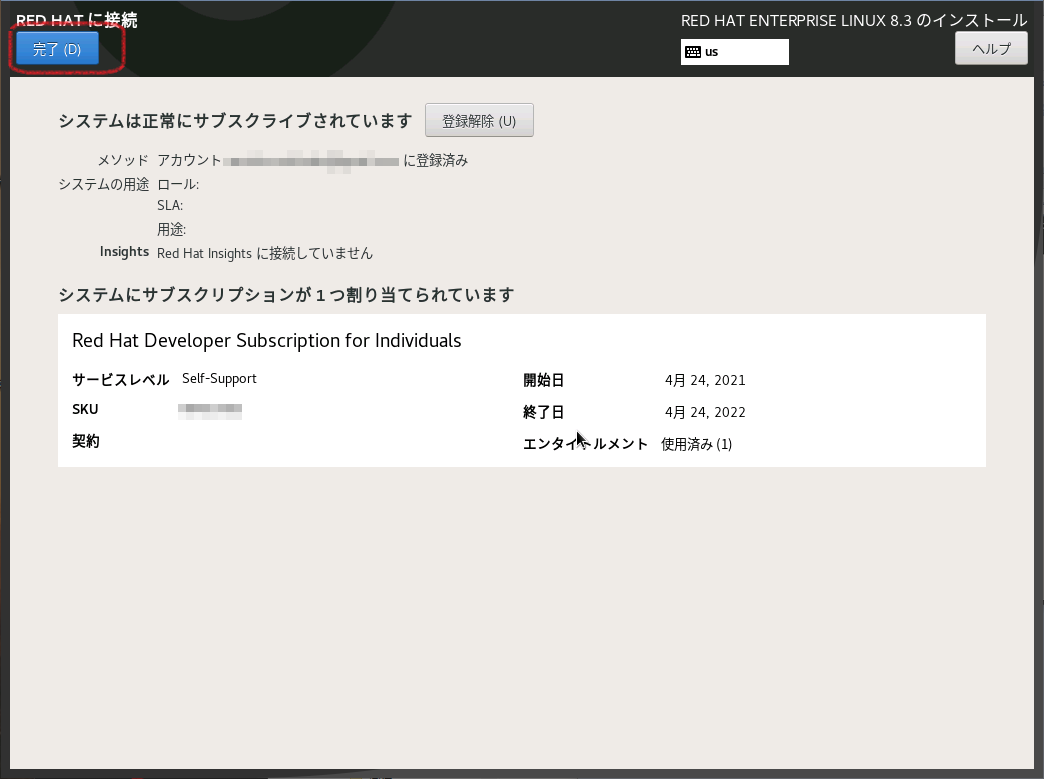Click the end date 4月 24, 2022
Screen dimensions: 1044x779
click(704, 412)
